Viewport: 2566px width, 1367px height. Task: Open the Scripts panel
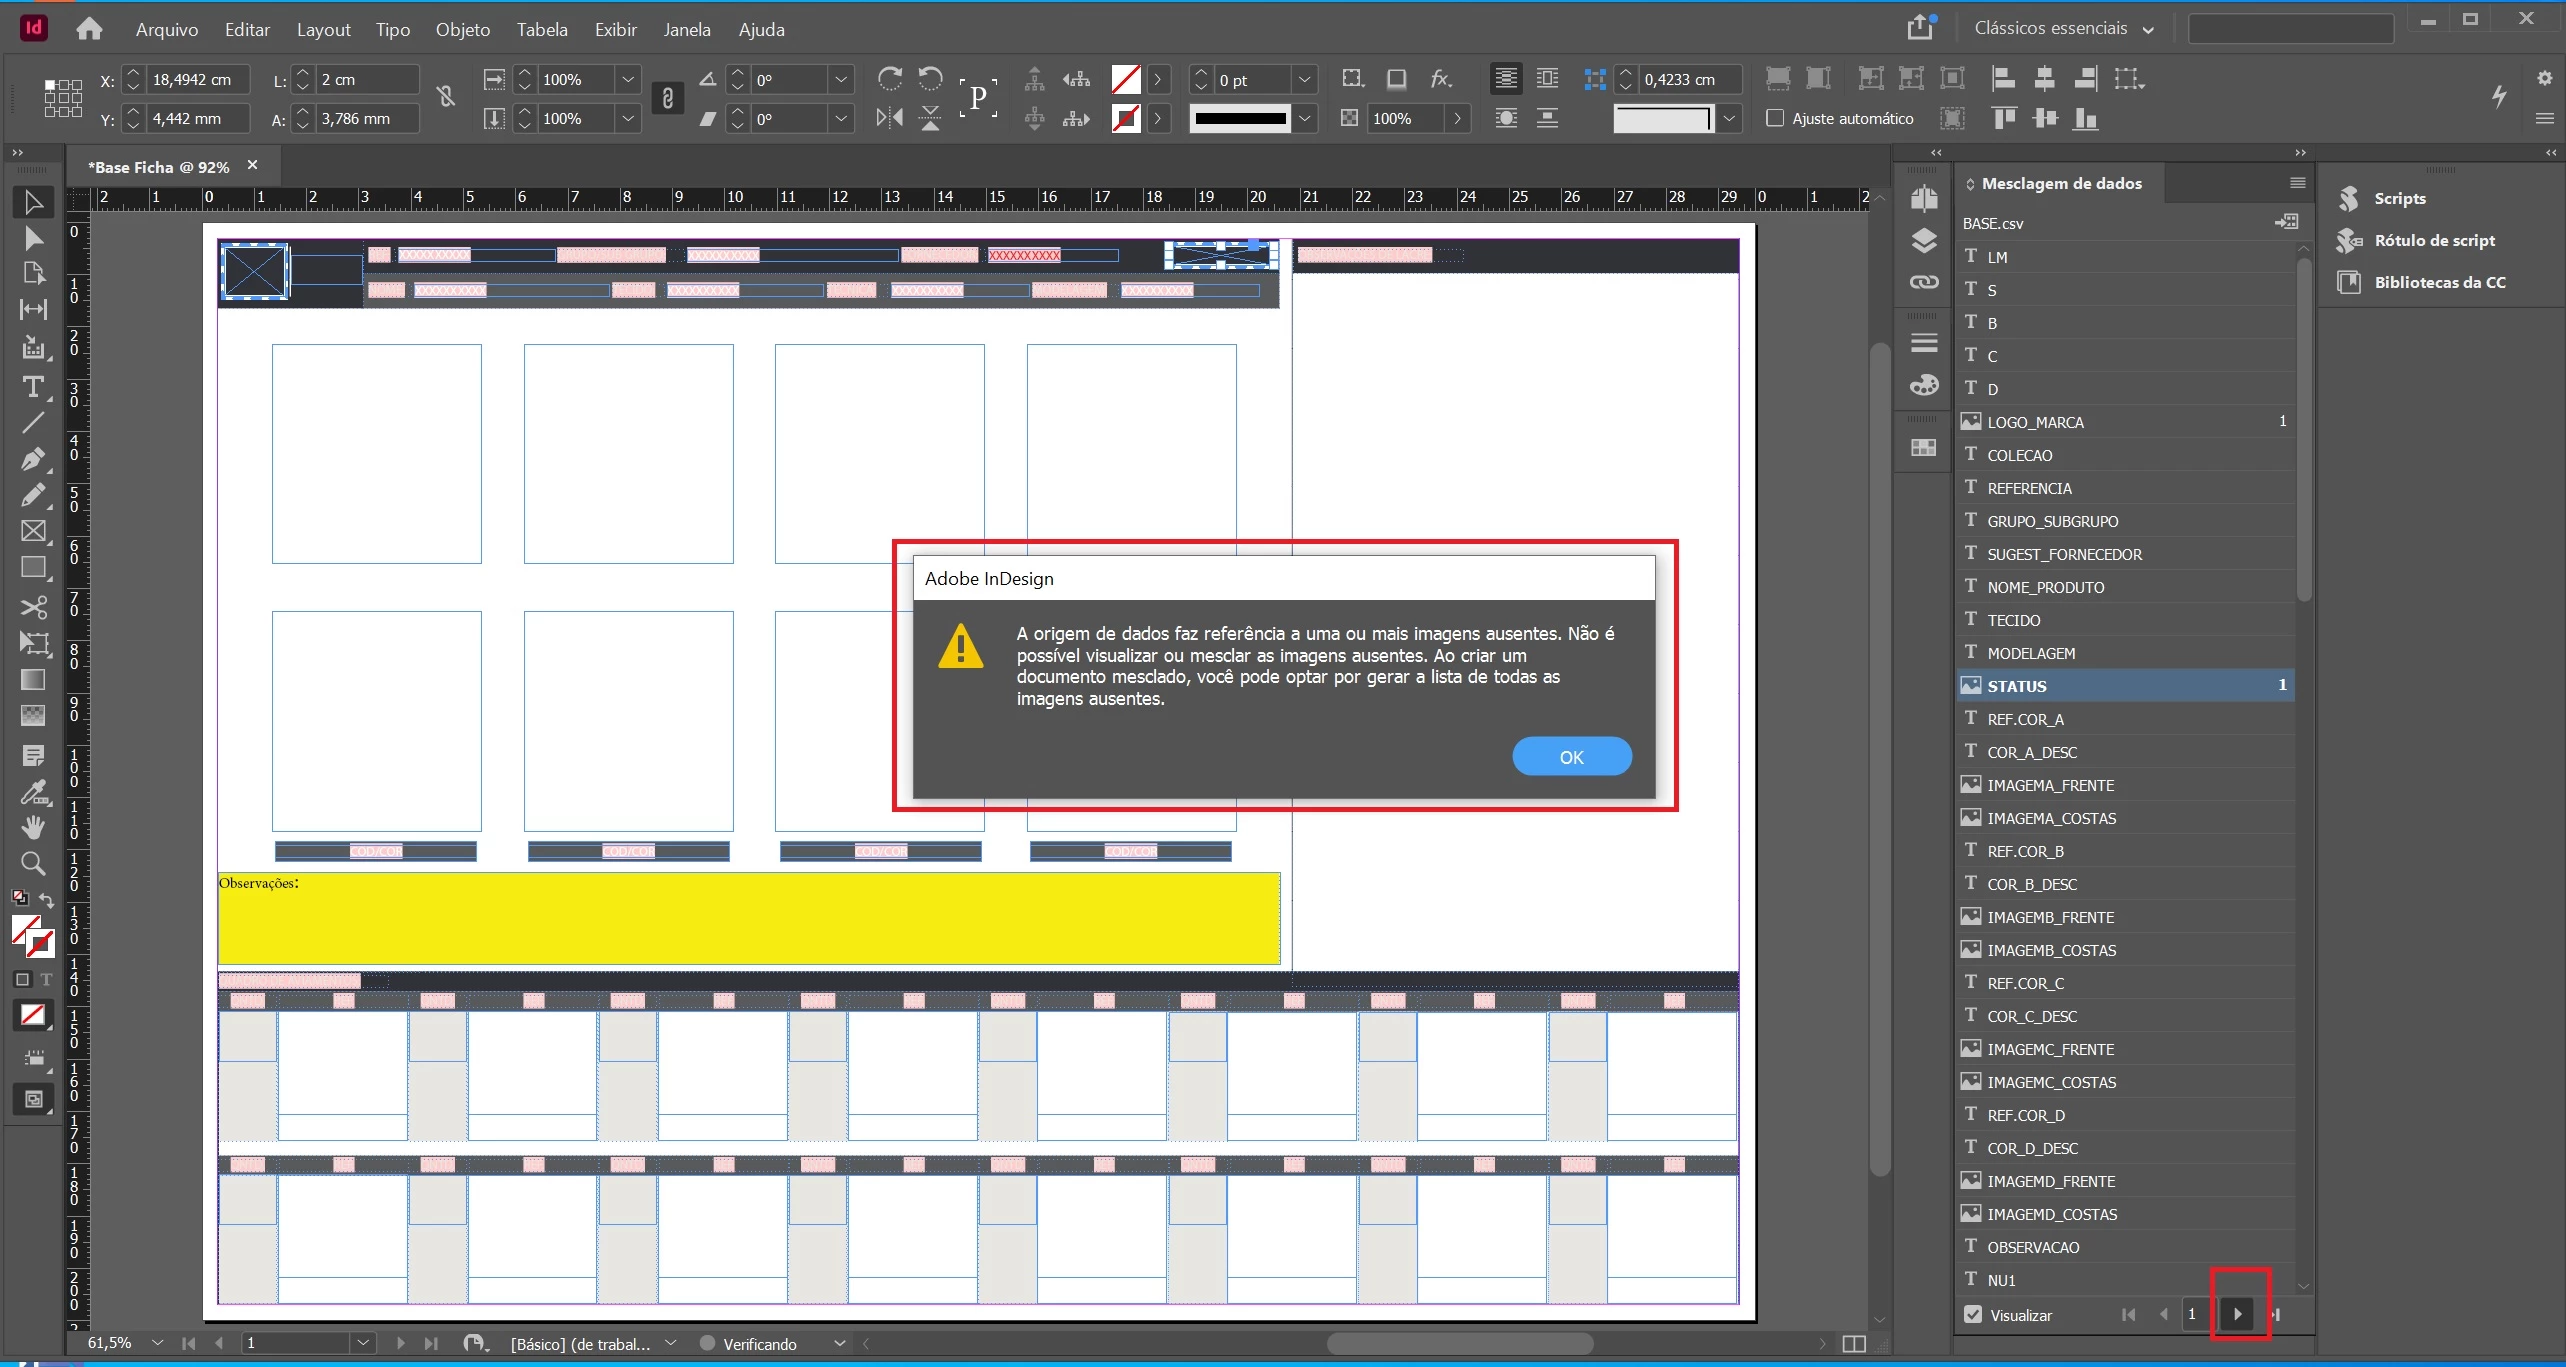(x=2398, y=198)
